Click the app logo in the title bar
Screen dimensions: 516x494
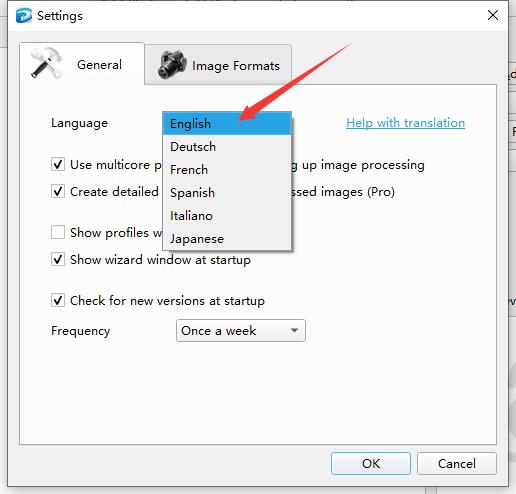(x=24, y=16)
